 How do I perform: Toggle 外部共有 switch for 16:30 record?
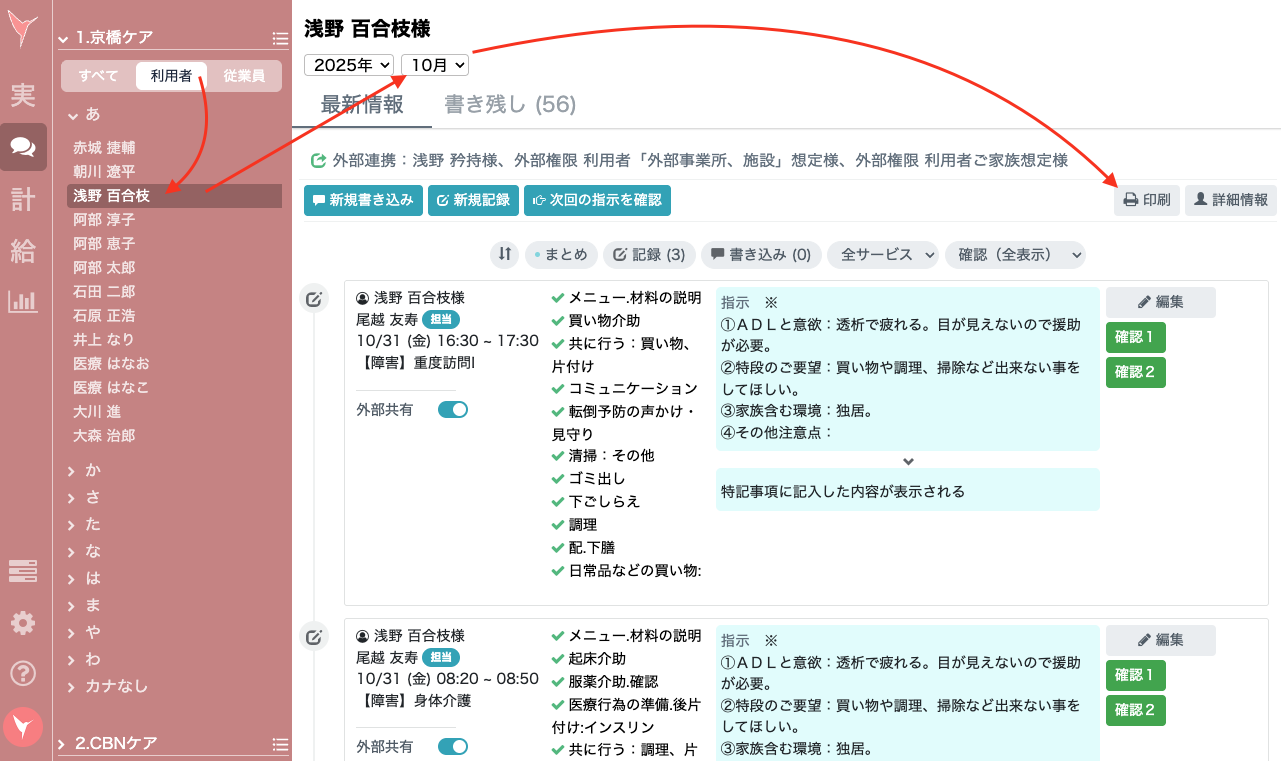click(x=452, y=409)
